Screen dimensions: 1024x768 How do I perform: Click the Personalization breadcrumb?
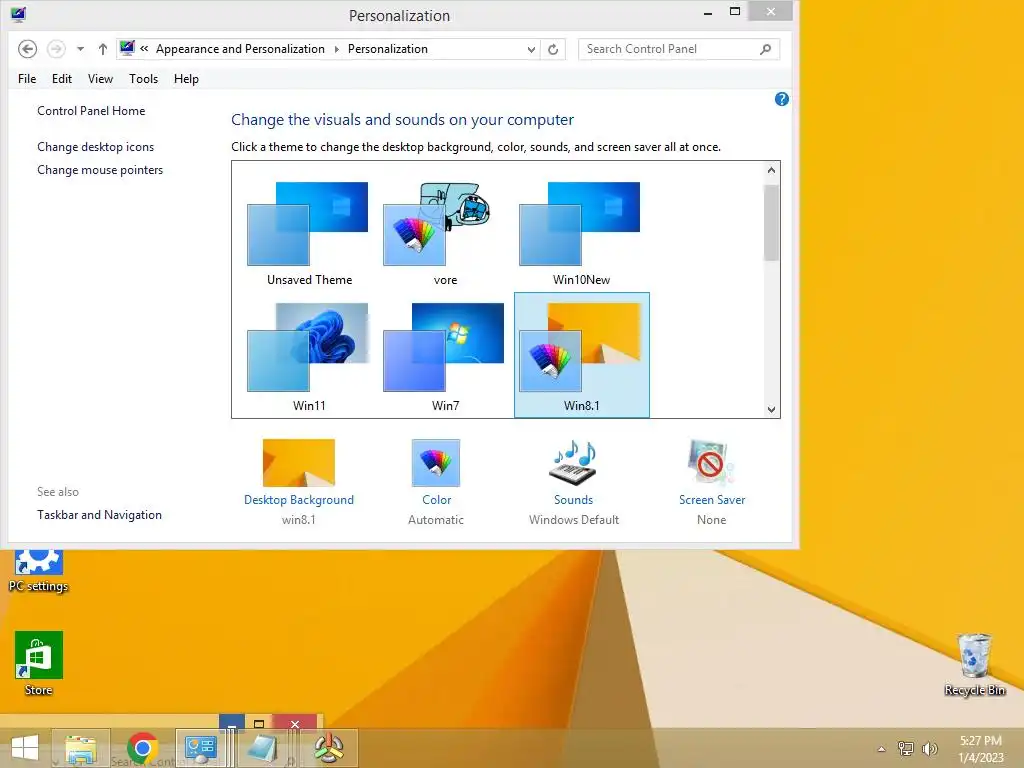387,49
